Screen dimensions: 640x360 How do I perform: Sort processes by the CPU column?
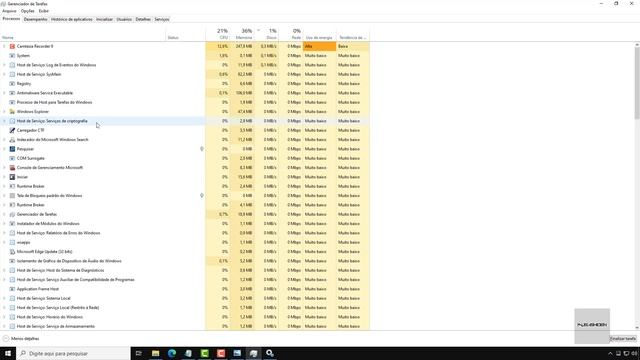[218, 34]
